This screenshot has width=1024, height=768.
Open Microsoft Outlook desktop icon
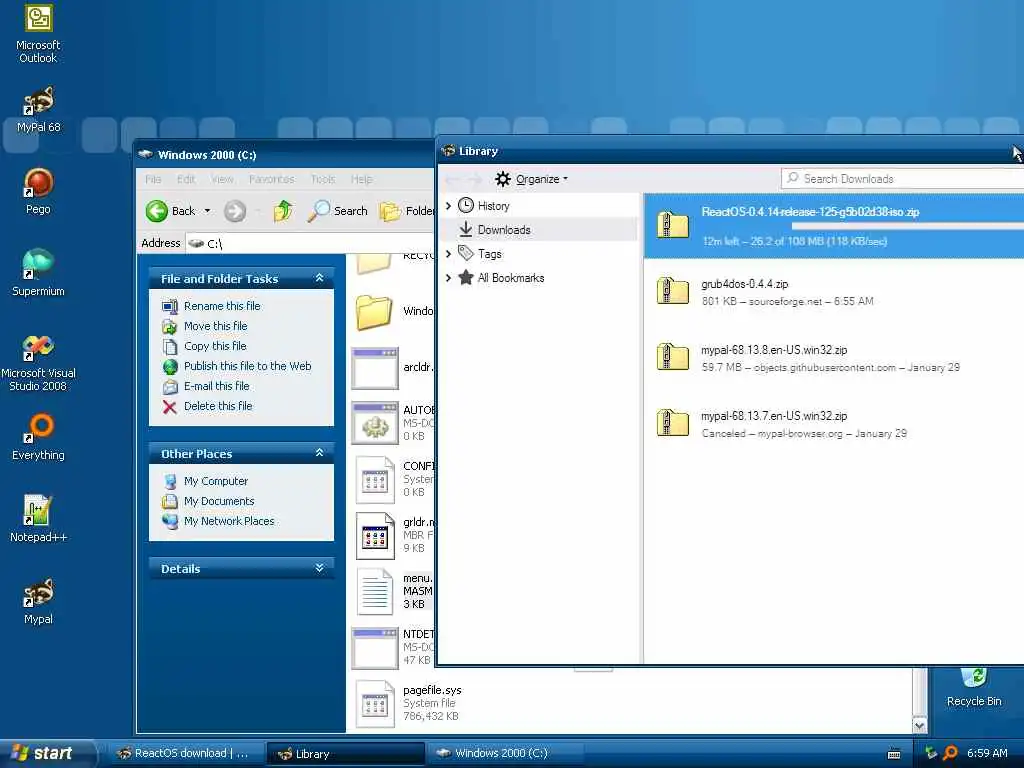(x=38, y=34)
